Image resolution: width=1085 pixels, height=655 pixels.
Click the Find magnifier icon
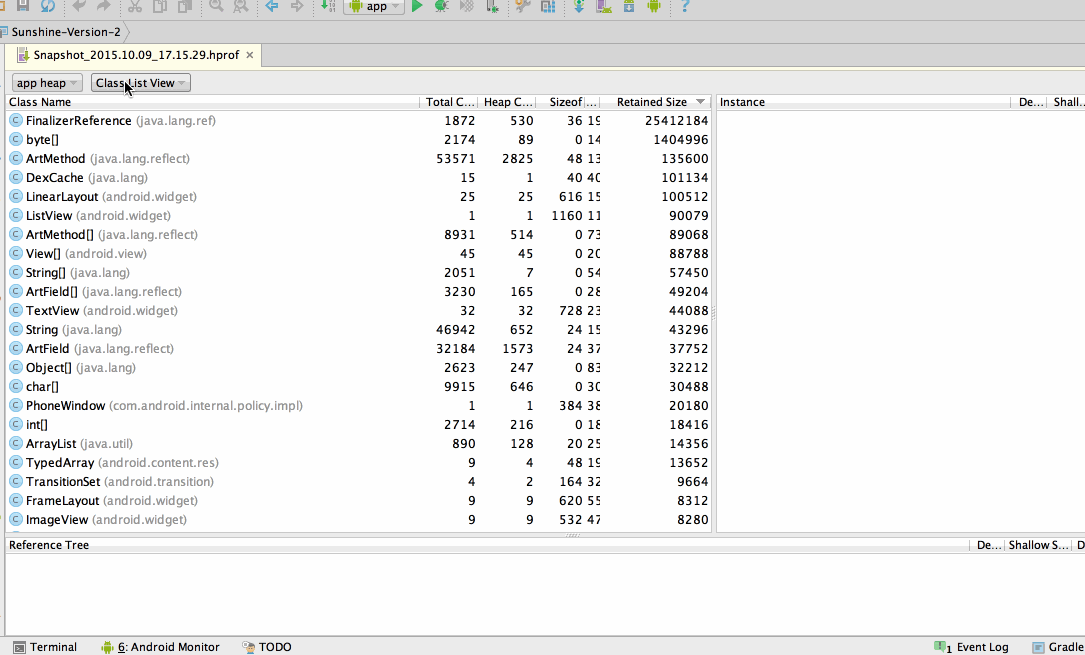tap(216, 6)
